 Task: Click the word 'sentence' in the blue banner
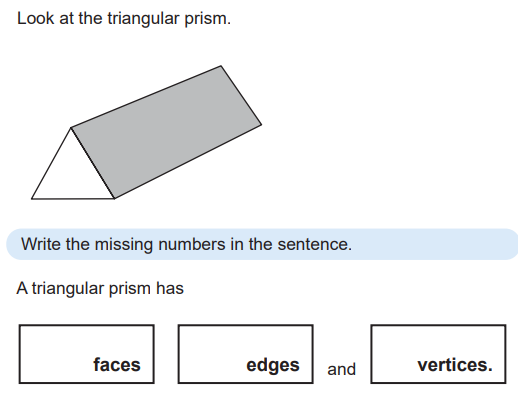[x=313, y=244]
